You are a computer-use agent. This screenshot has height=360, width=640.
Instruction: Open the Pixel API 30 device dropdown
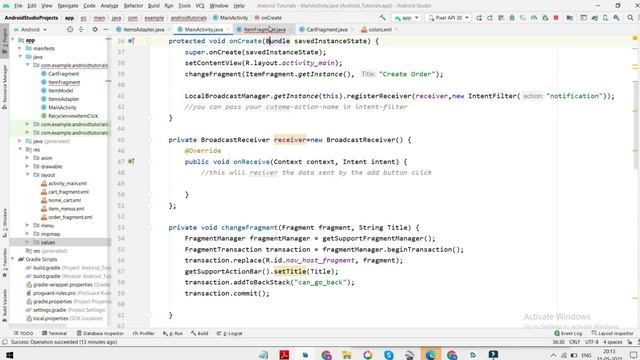(x=448, y=18)
